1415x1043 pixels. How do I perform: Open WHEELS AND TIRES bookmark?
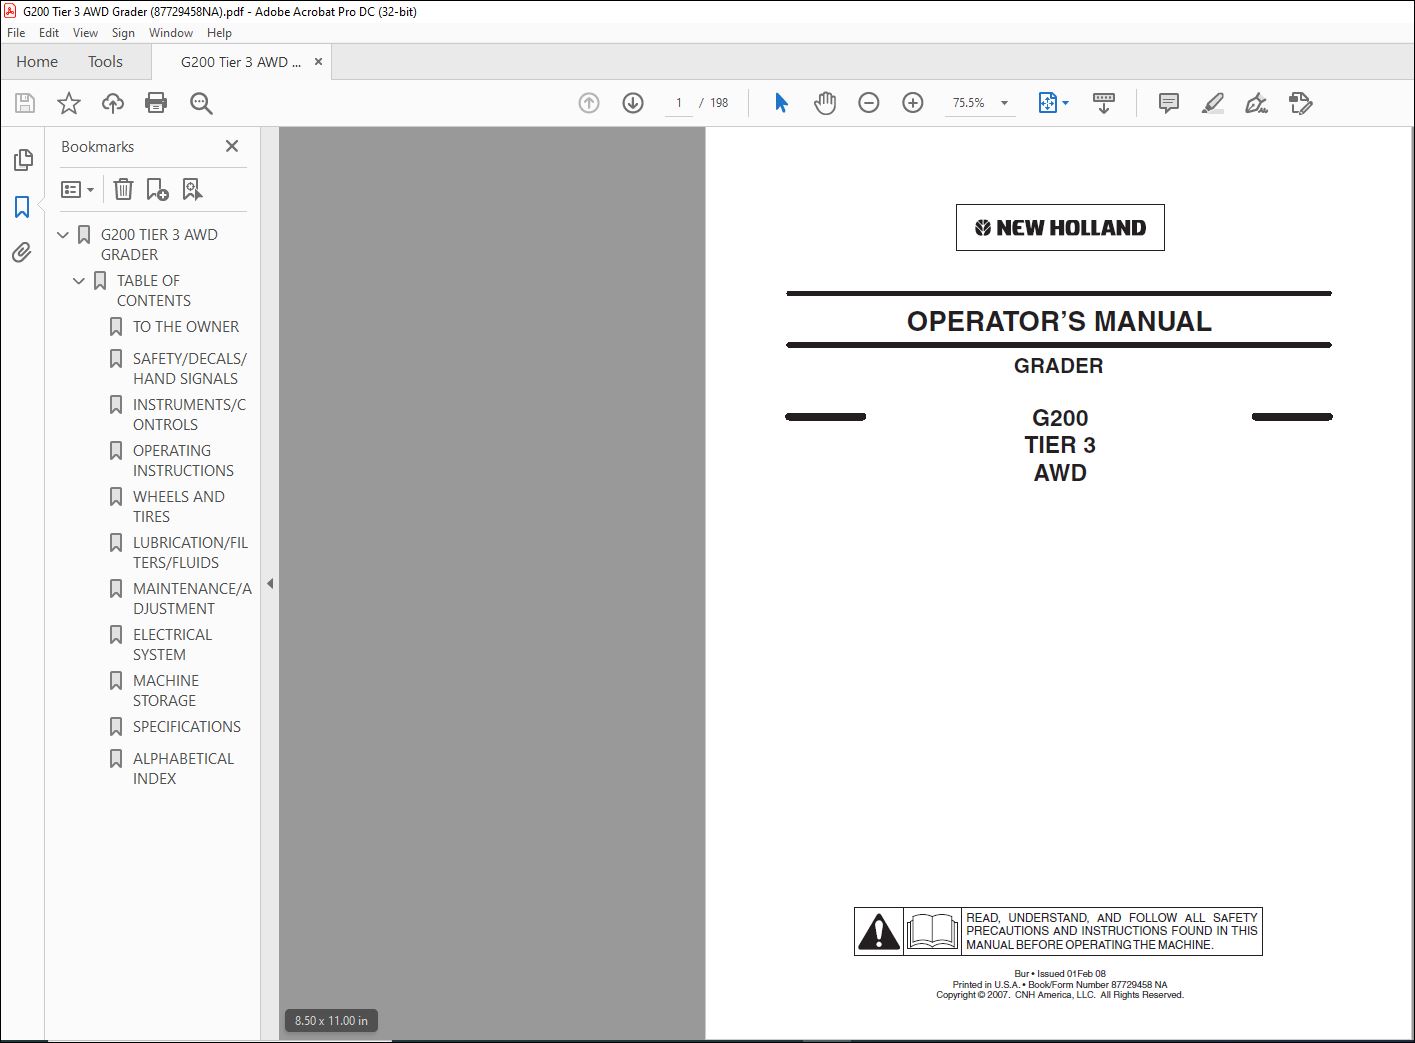coord(179,507)
